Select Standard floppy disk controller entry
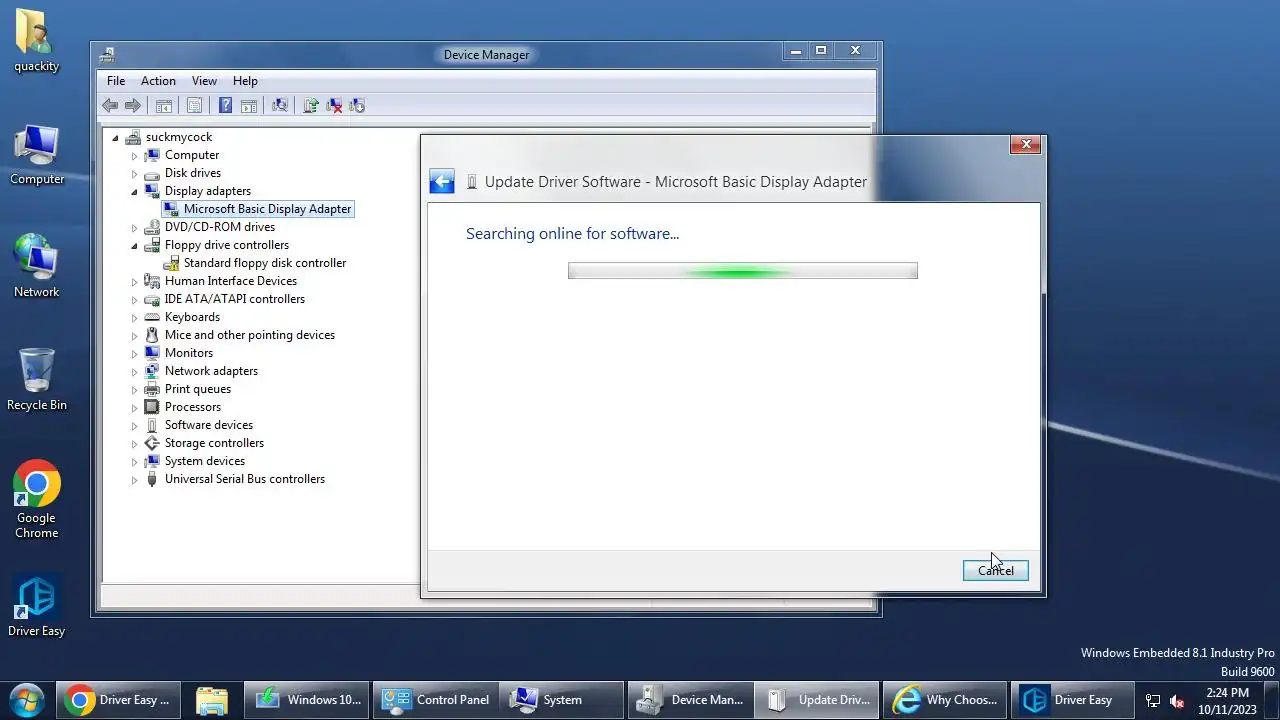The height and width of the screenshot is (720, 1280). pyautogui.click(x=265, y=263)
